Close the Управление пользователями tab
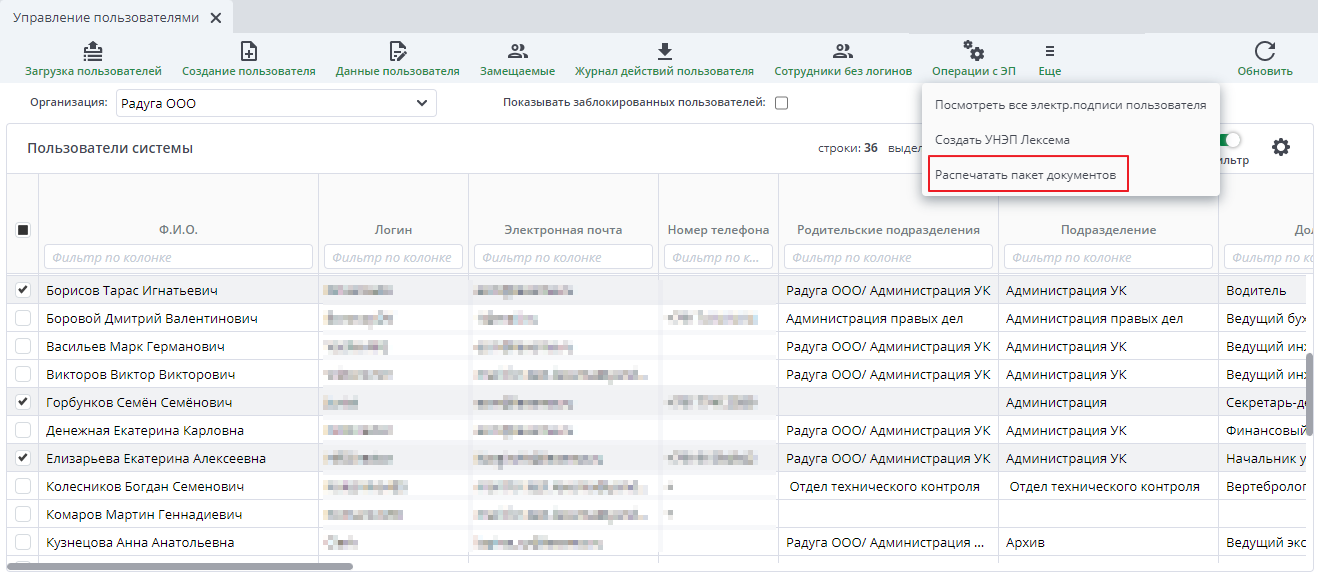Viewport: 1318px width, 576px height. tap(216, 18)
